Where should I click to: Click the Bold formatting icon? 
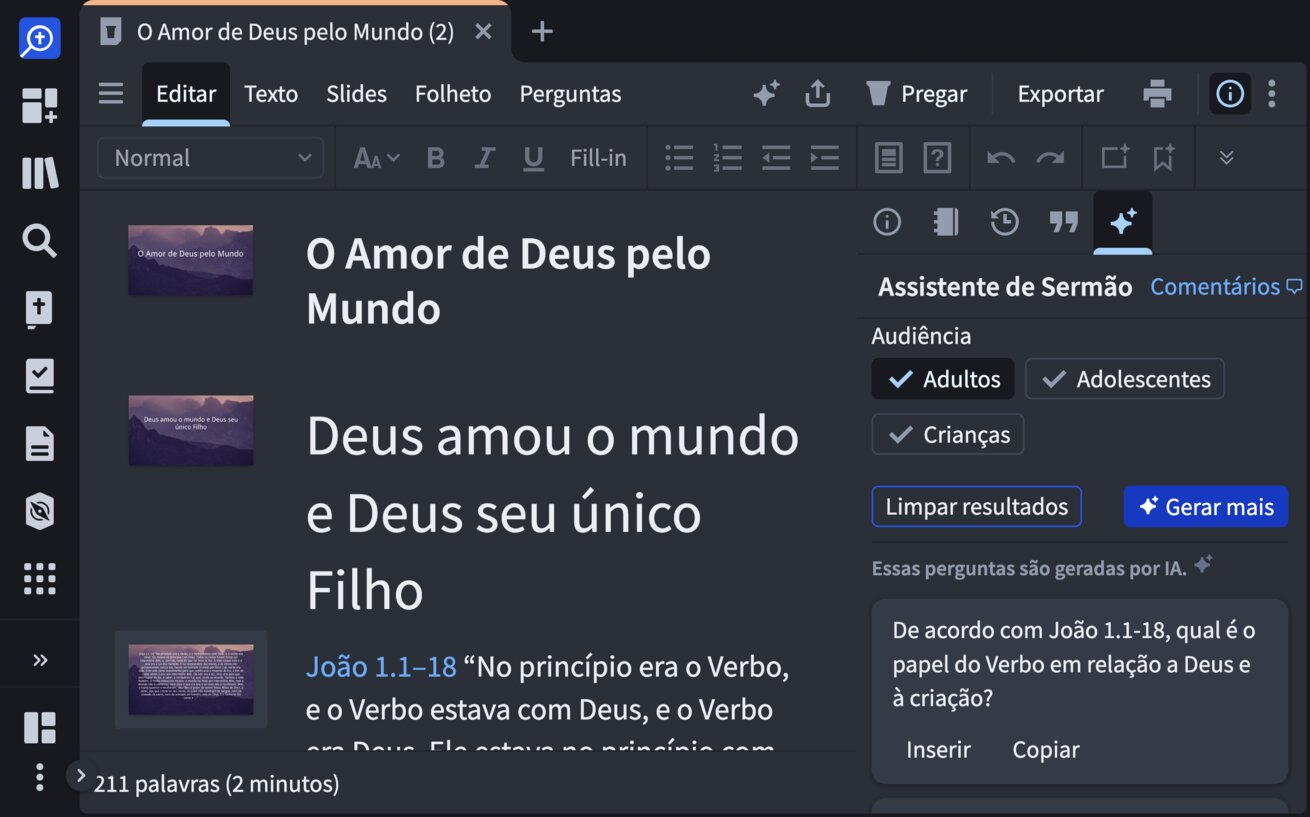click(435, 158)
